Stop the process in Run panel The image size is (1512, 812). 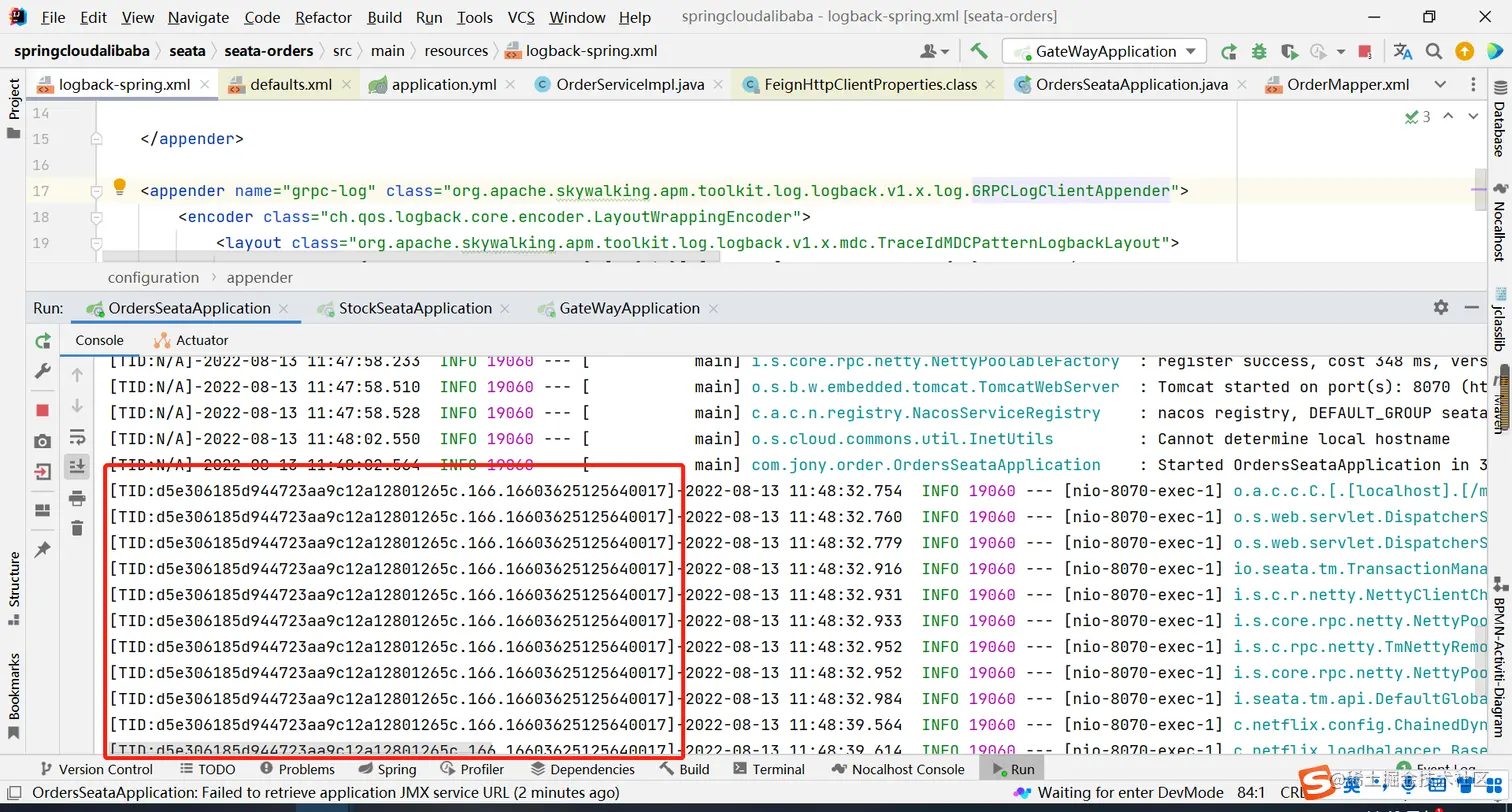42,410
